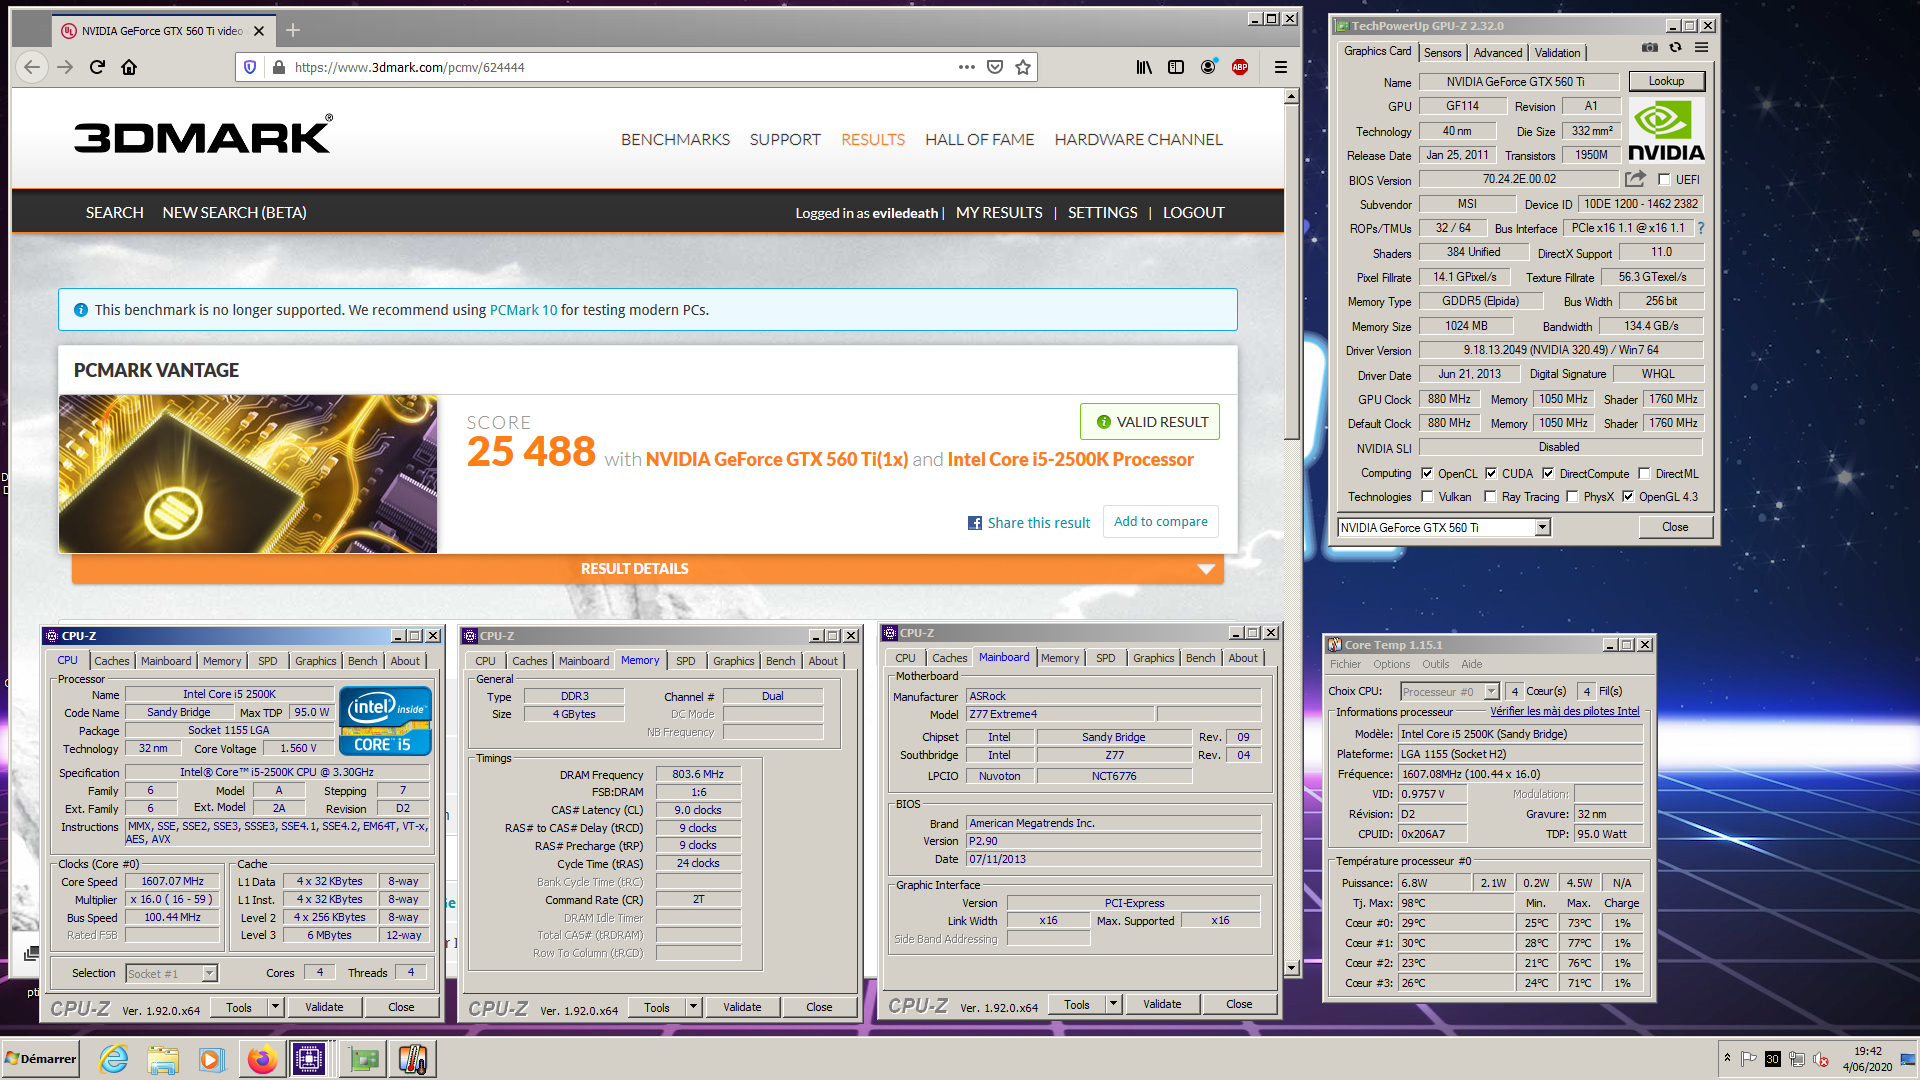Click the GPU-Z refresh icon
The height and width of the screenshot is (1080, 1920).
(x=1675, y=47)
